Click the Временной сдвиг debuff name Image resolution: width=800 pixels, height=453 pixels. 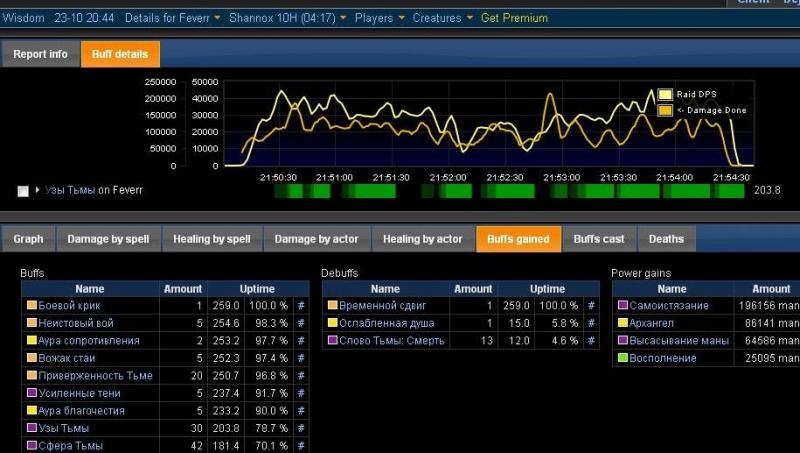click(383, 306)
